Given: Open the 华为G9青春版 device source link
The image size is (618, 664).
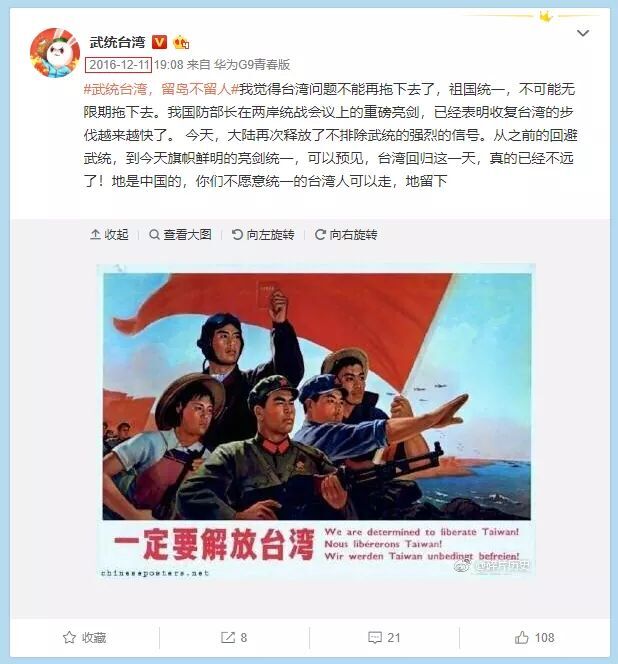Looking at the screenshot, I should pos(252,64).
